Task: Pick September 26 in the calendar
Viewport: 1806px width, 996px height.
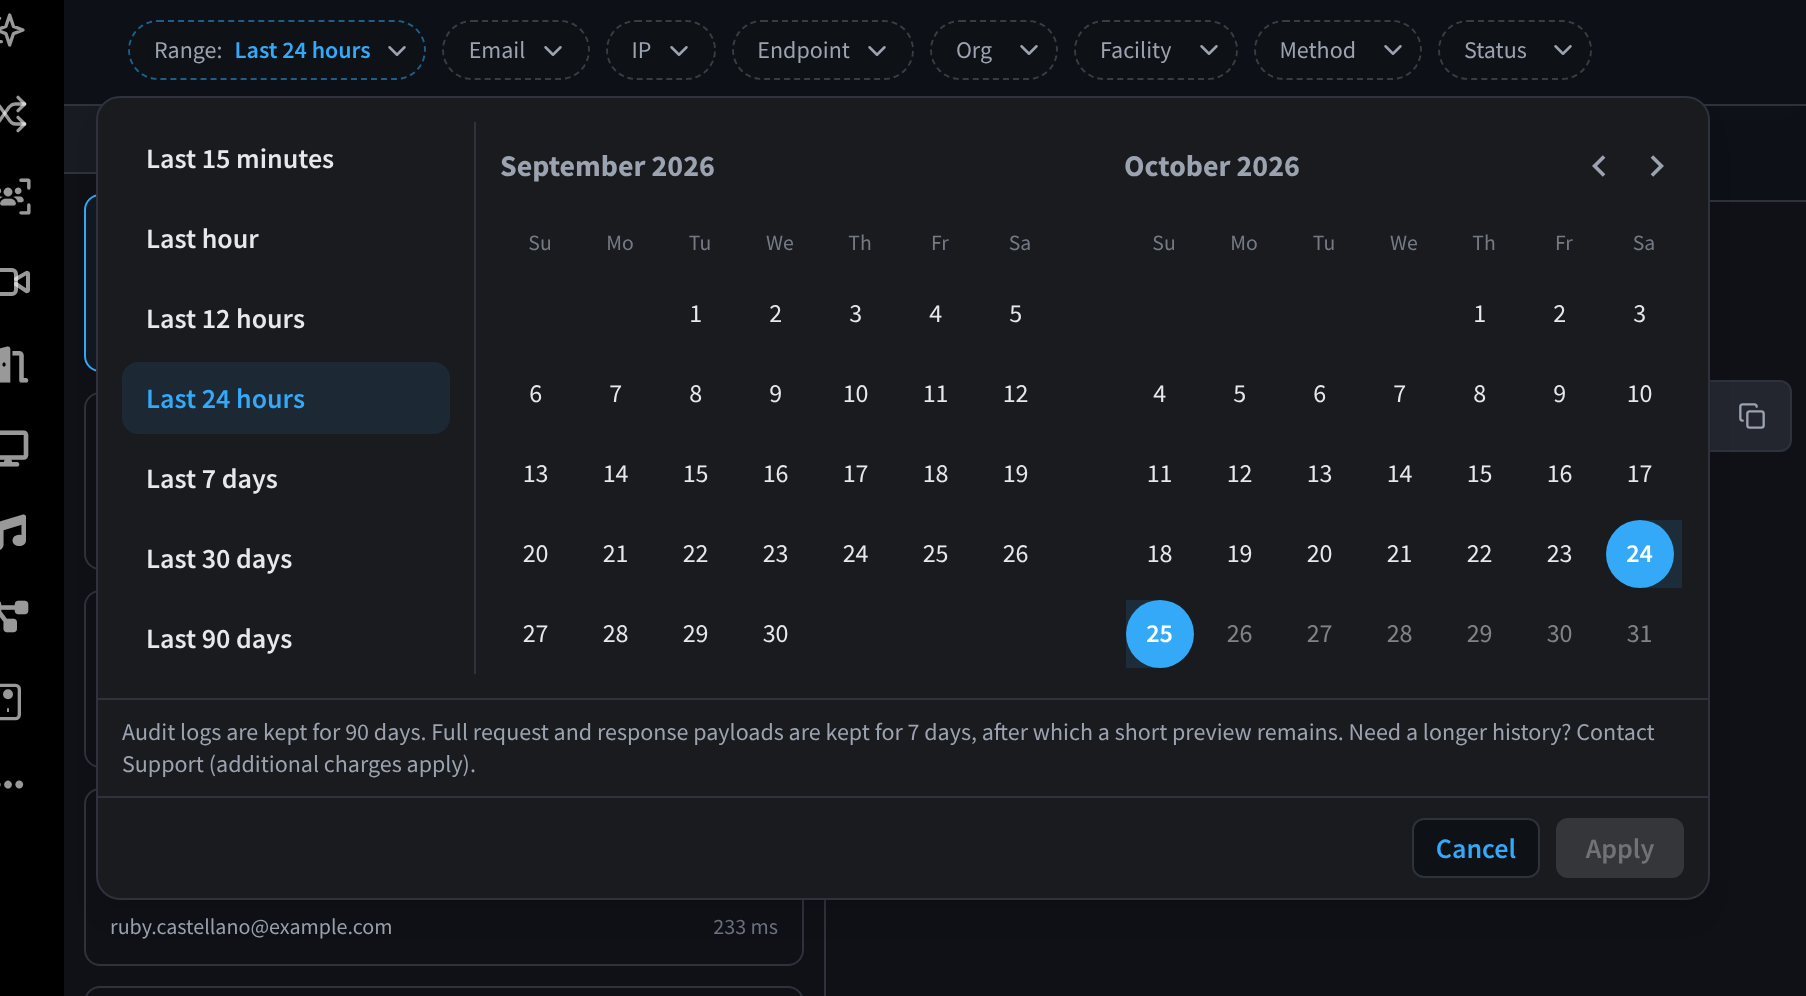Action: coord(1015,554)
